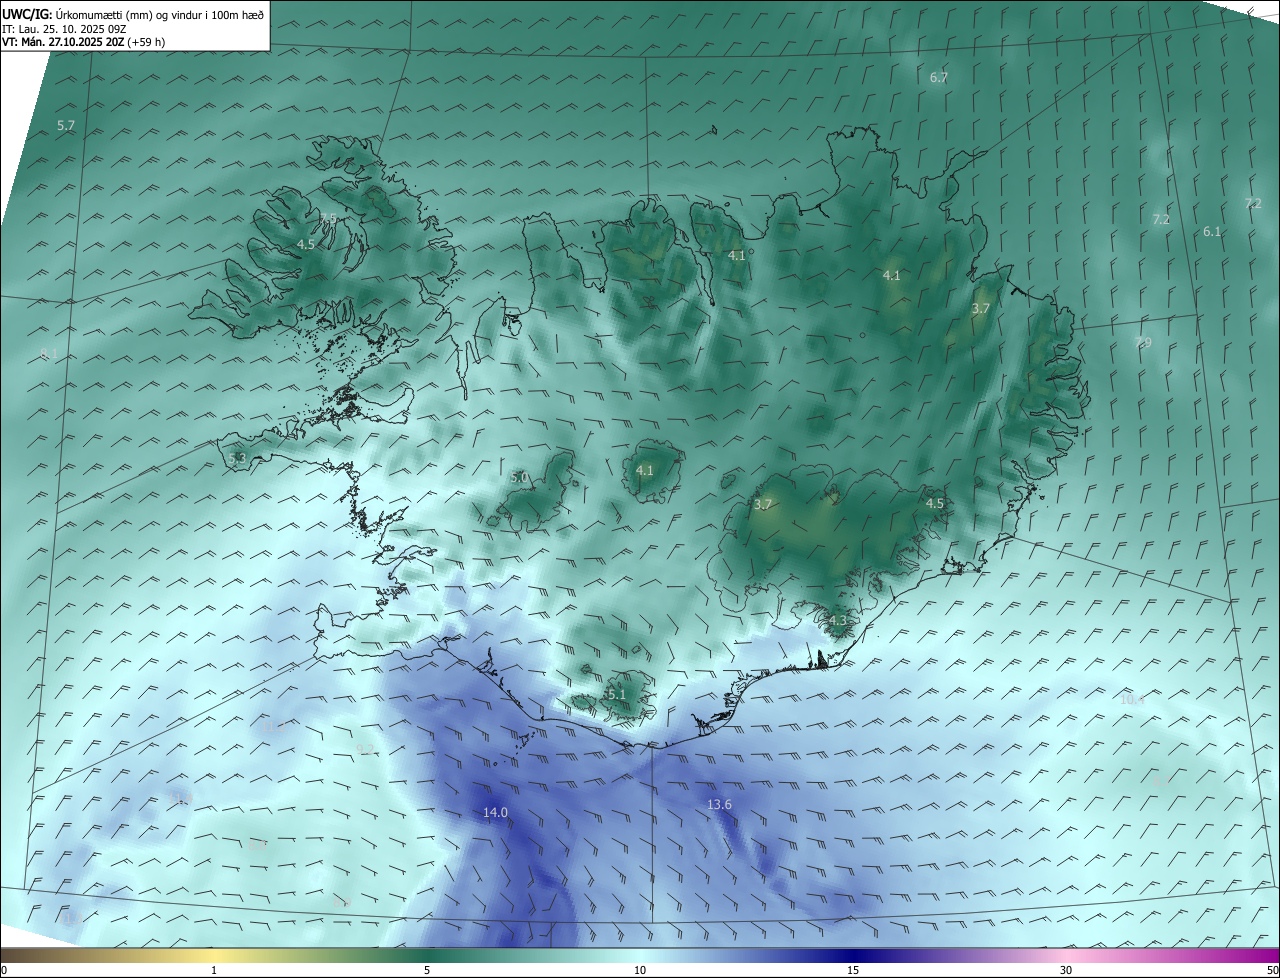This screenshot has width=1280, height=978.
Task: Click the color scale label 5
Action: [x=427, y=970]
